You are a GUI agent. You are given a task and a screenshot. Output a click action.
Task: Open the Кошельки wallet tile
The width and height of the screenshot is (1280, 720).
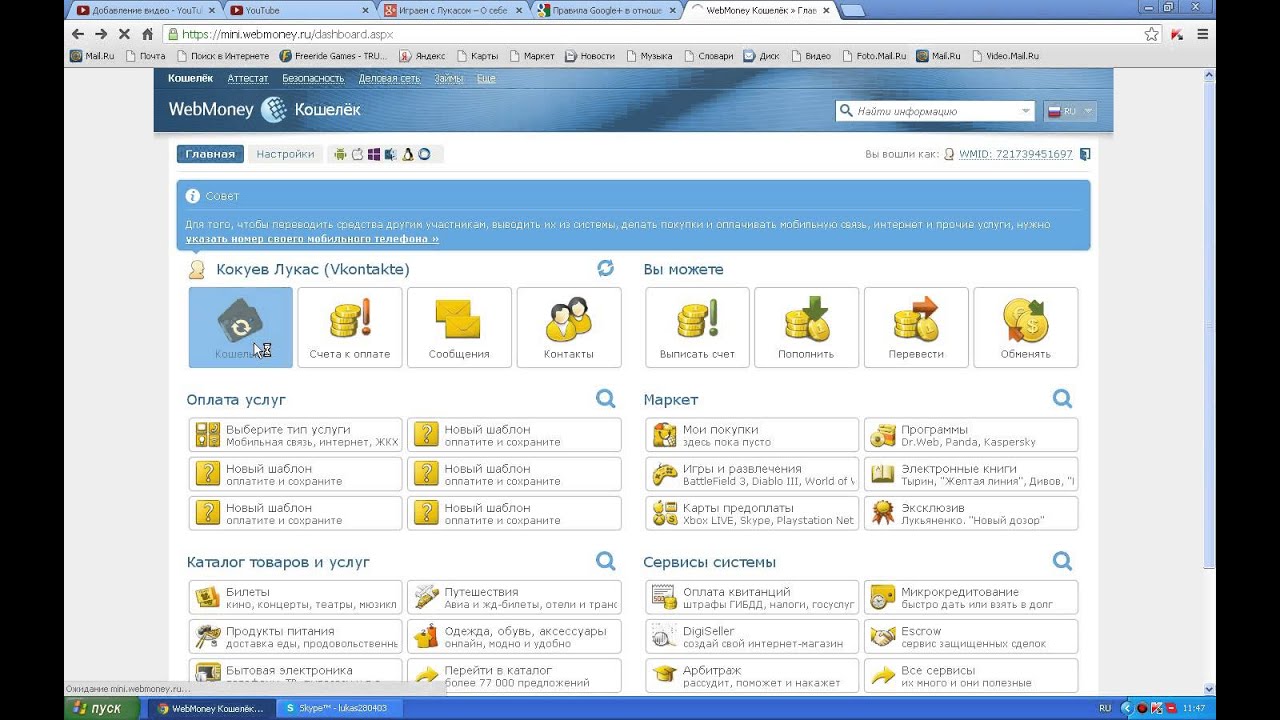coord(240,327)
